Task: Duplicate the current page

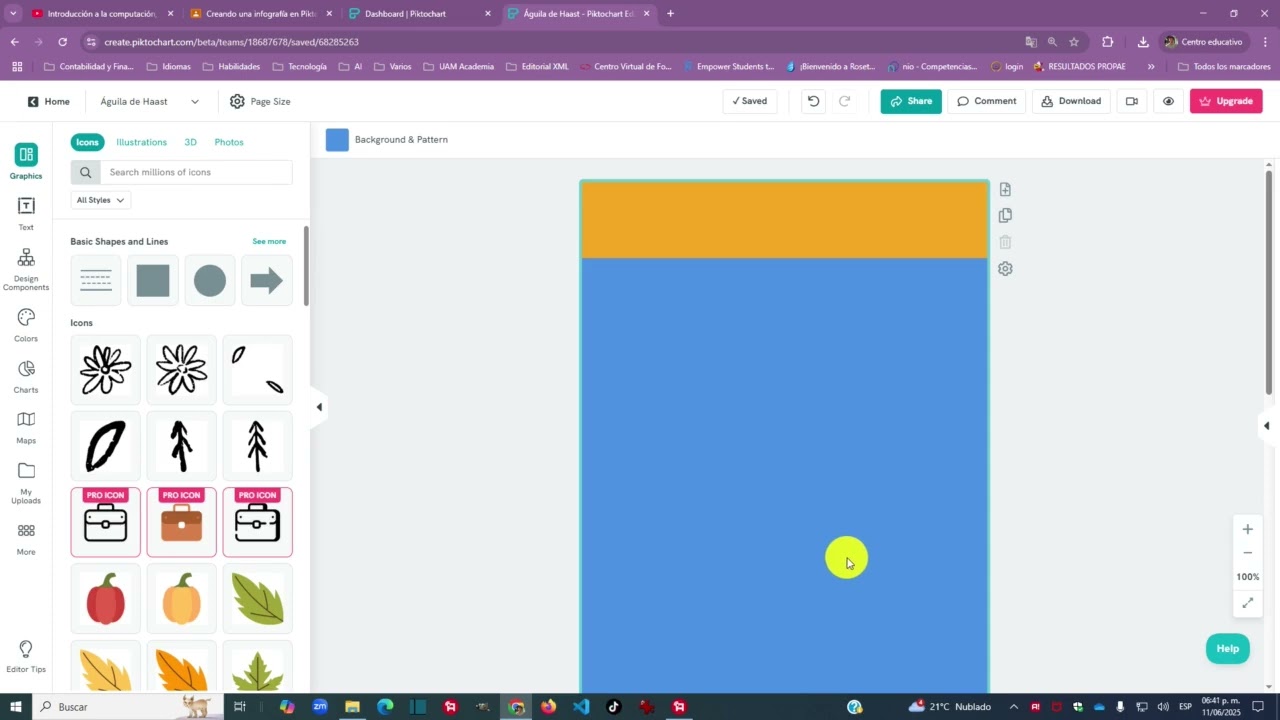Action: tap(1005, 215)
